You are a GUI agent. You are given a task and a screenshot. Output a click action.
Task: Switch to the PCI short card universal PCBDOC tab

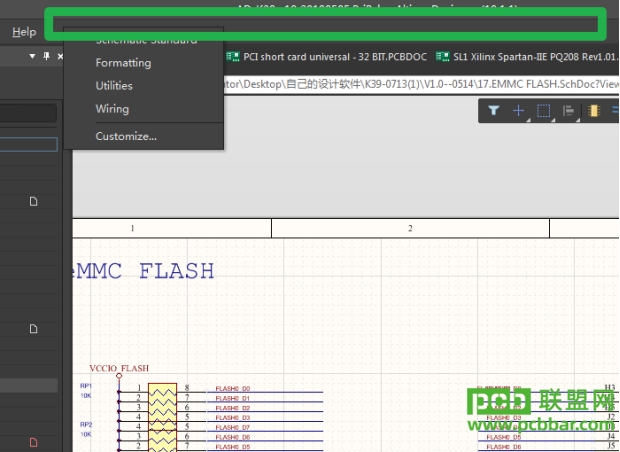[327, 57]
